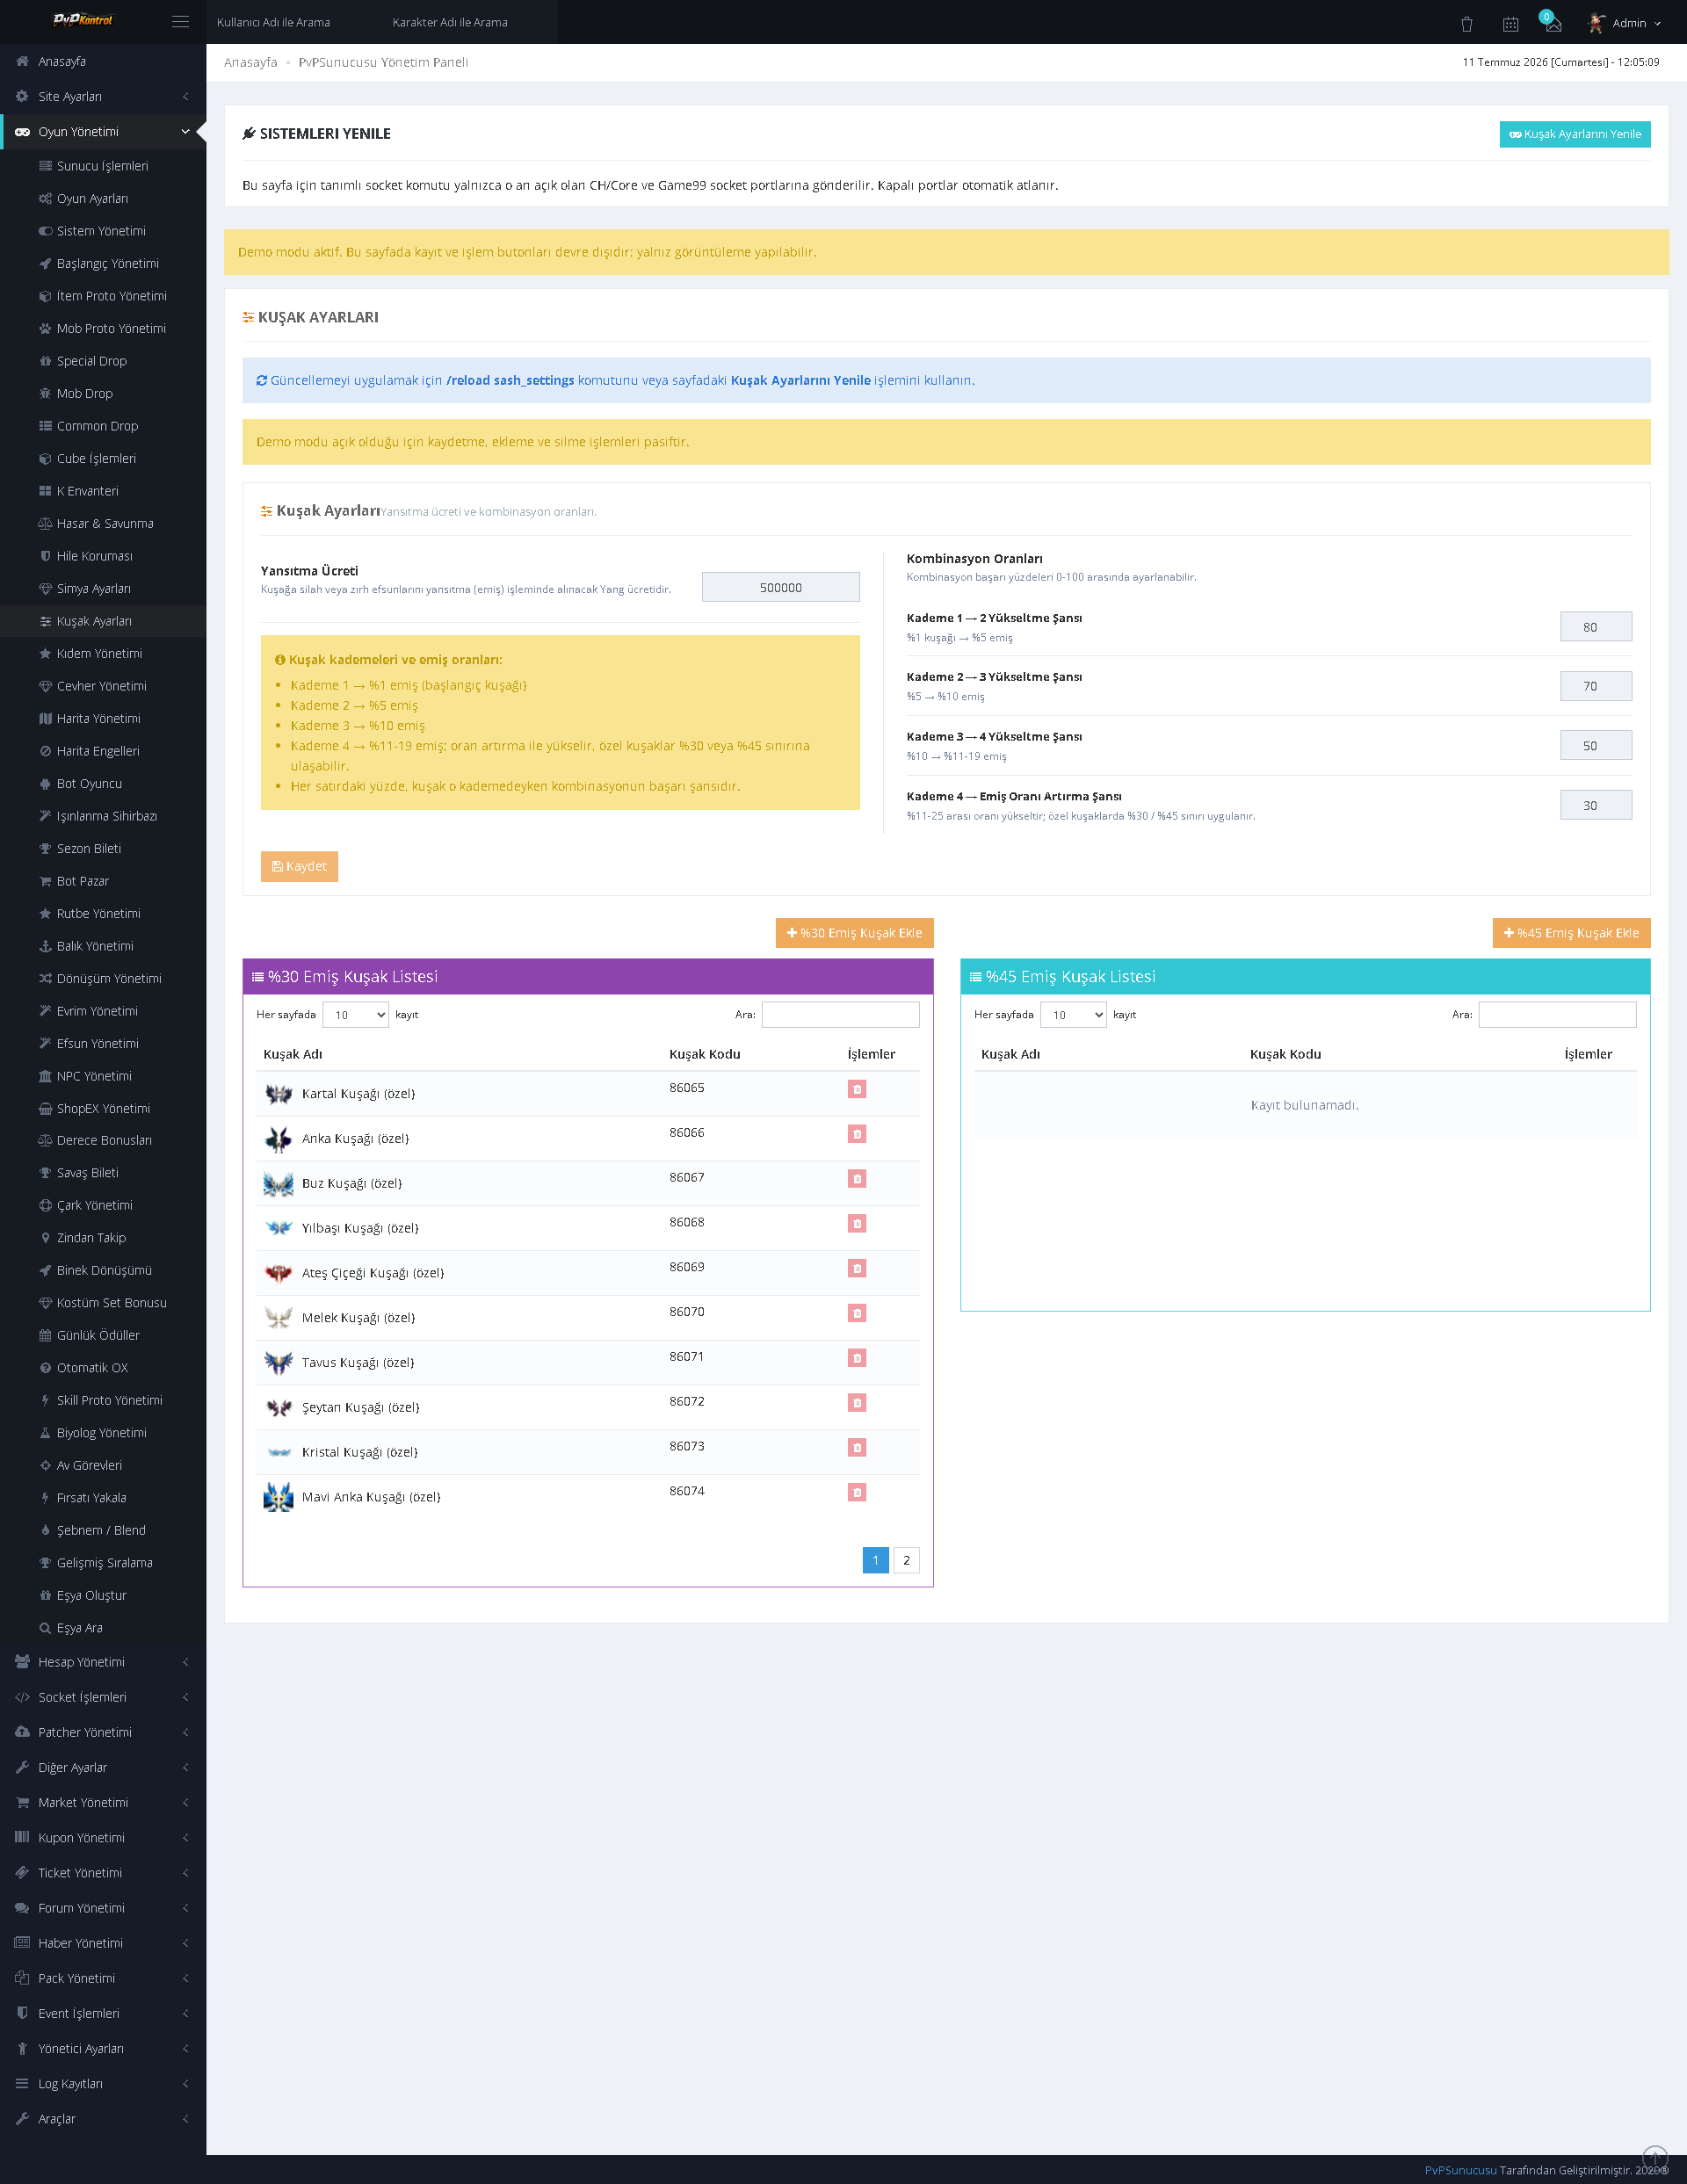Open Anasayfa in sidebar

[103, 61]
